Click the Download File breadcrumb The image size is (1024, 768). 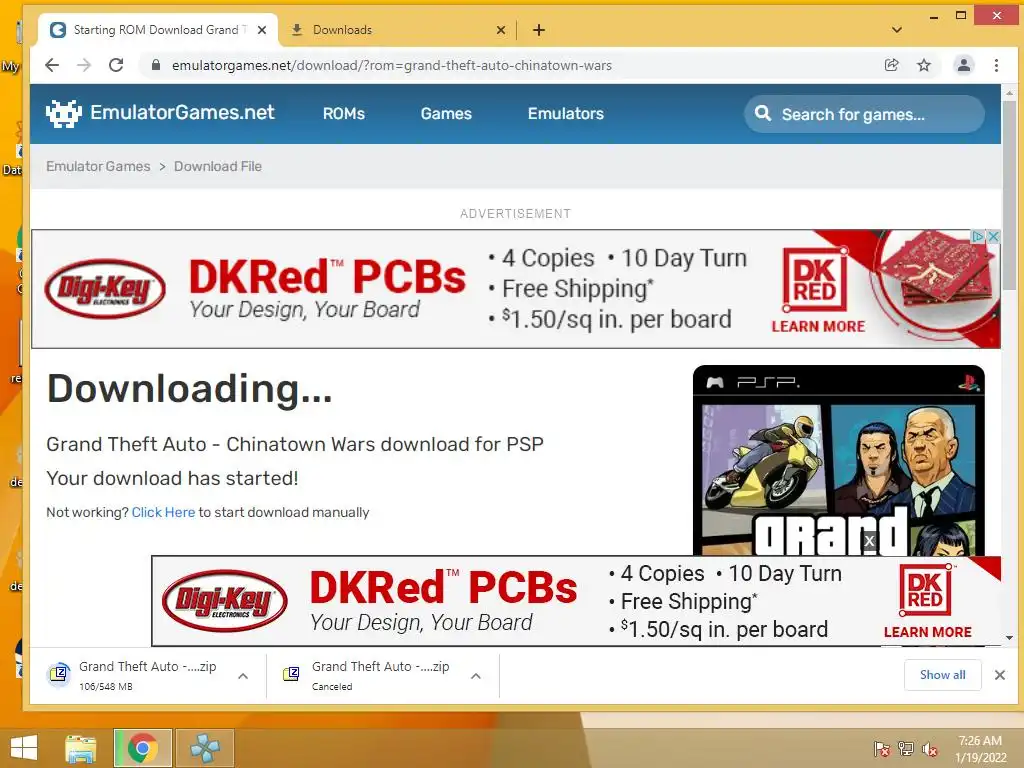pyautogui.click(x=217, y=167)
